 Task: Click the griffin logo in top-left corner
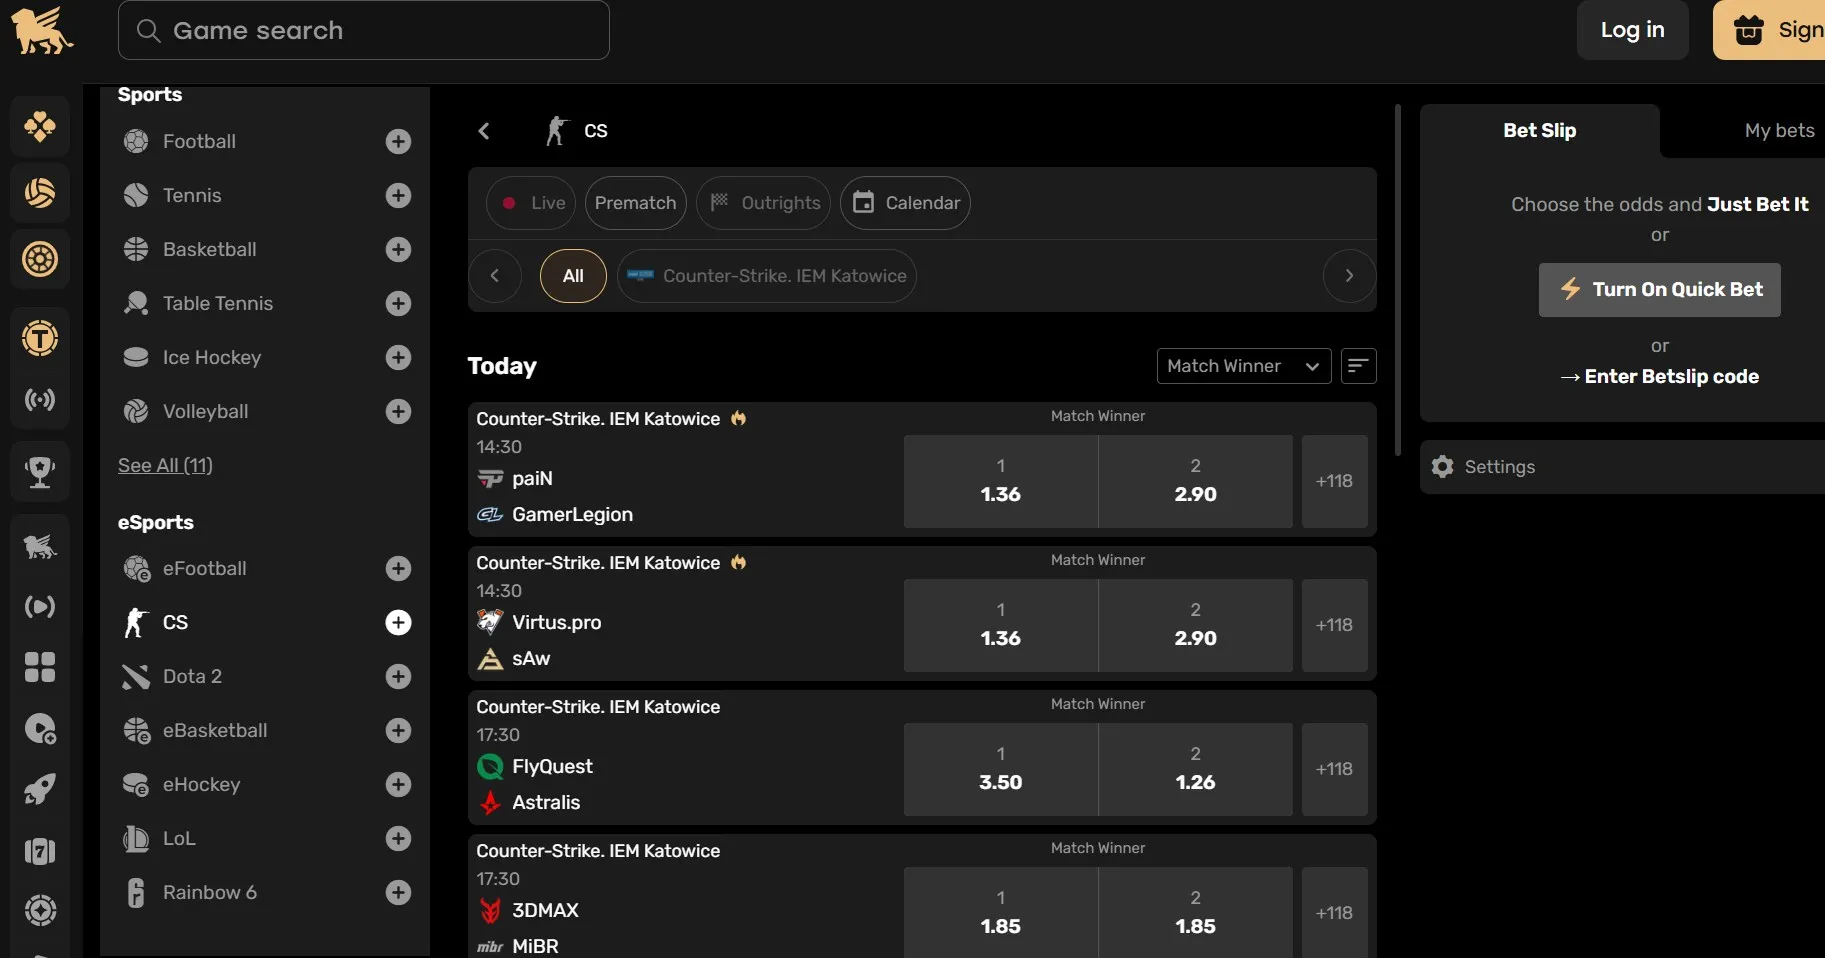point(41,31)
